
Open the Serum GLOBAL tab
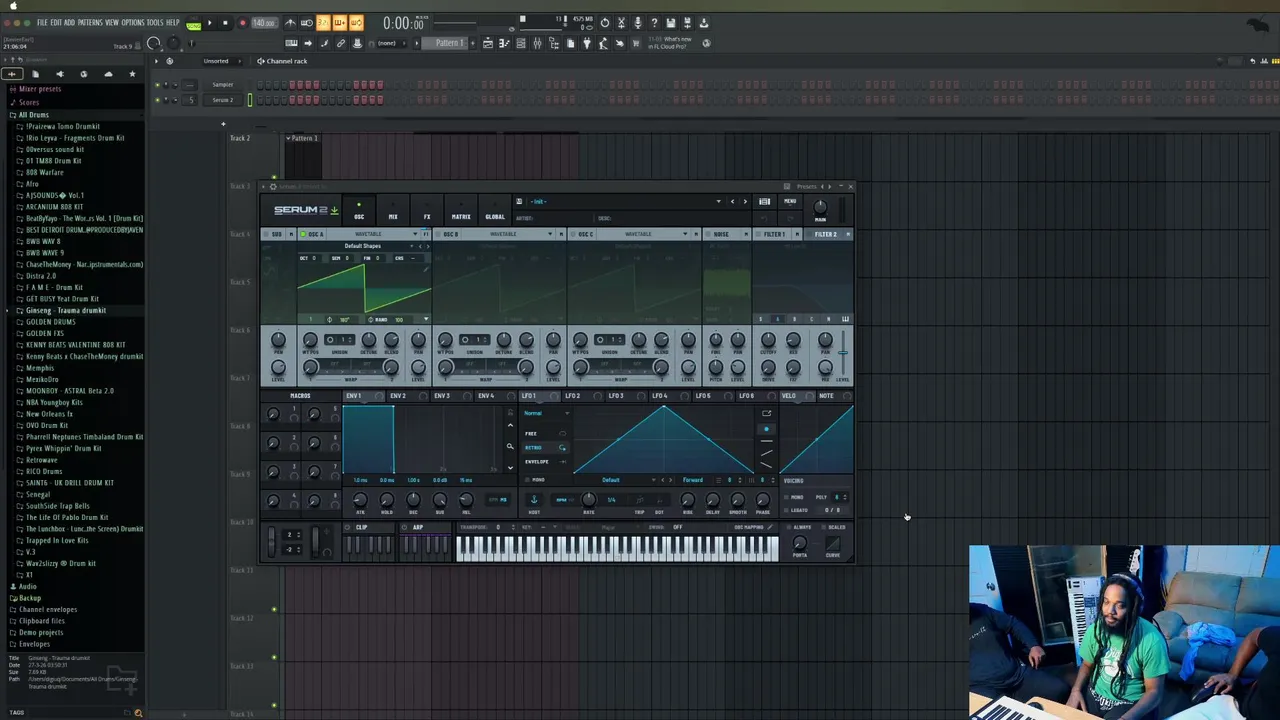tap(495, 210)
